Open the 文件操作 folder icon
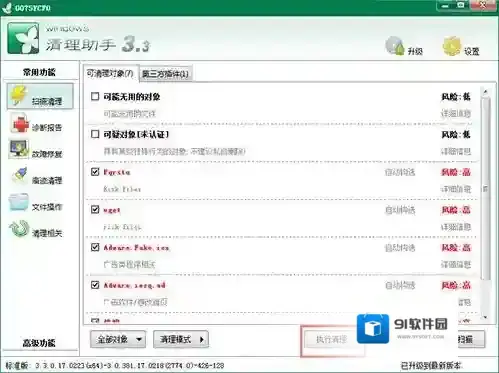Screen dimensions: 499x373 pos(19,202)
